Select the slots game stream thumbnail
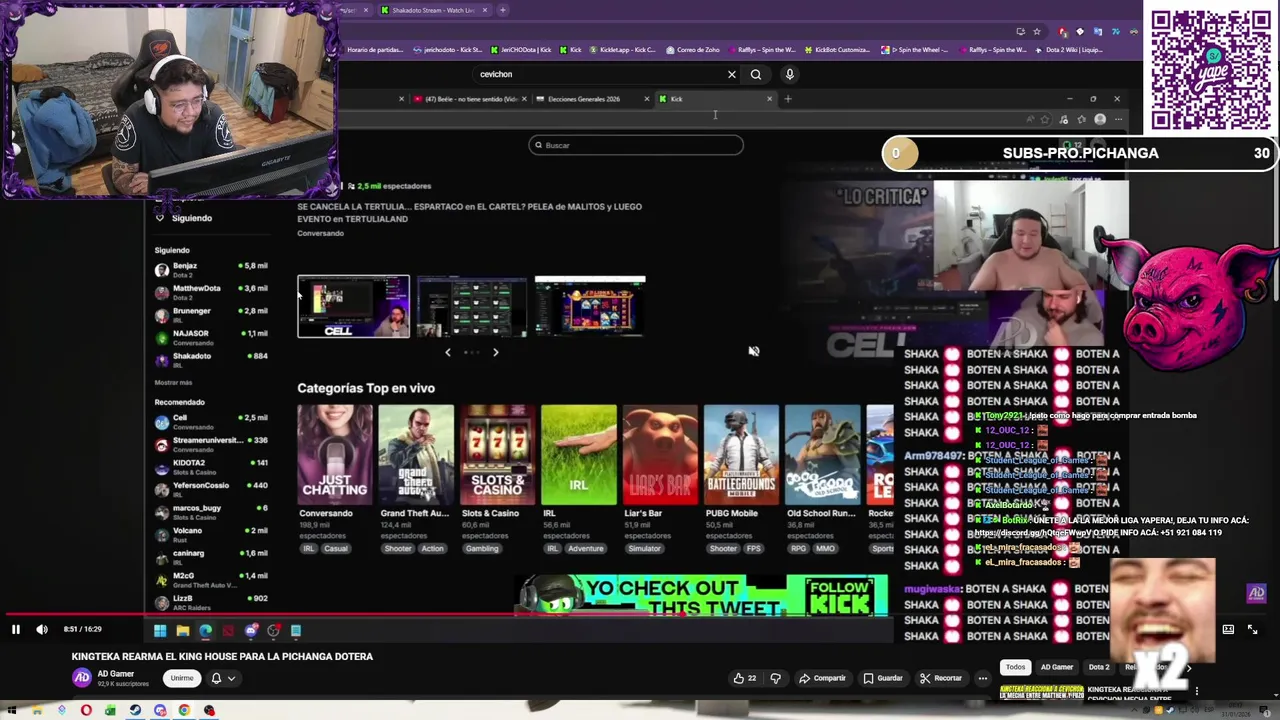Screen dimensions: 1280x720 [x=590, y=306]
